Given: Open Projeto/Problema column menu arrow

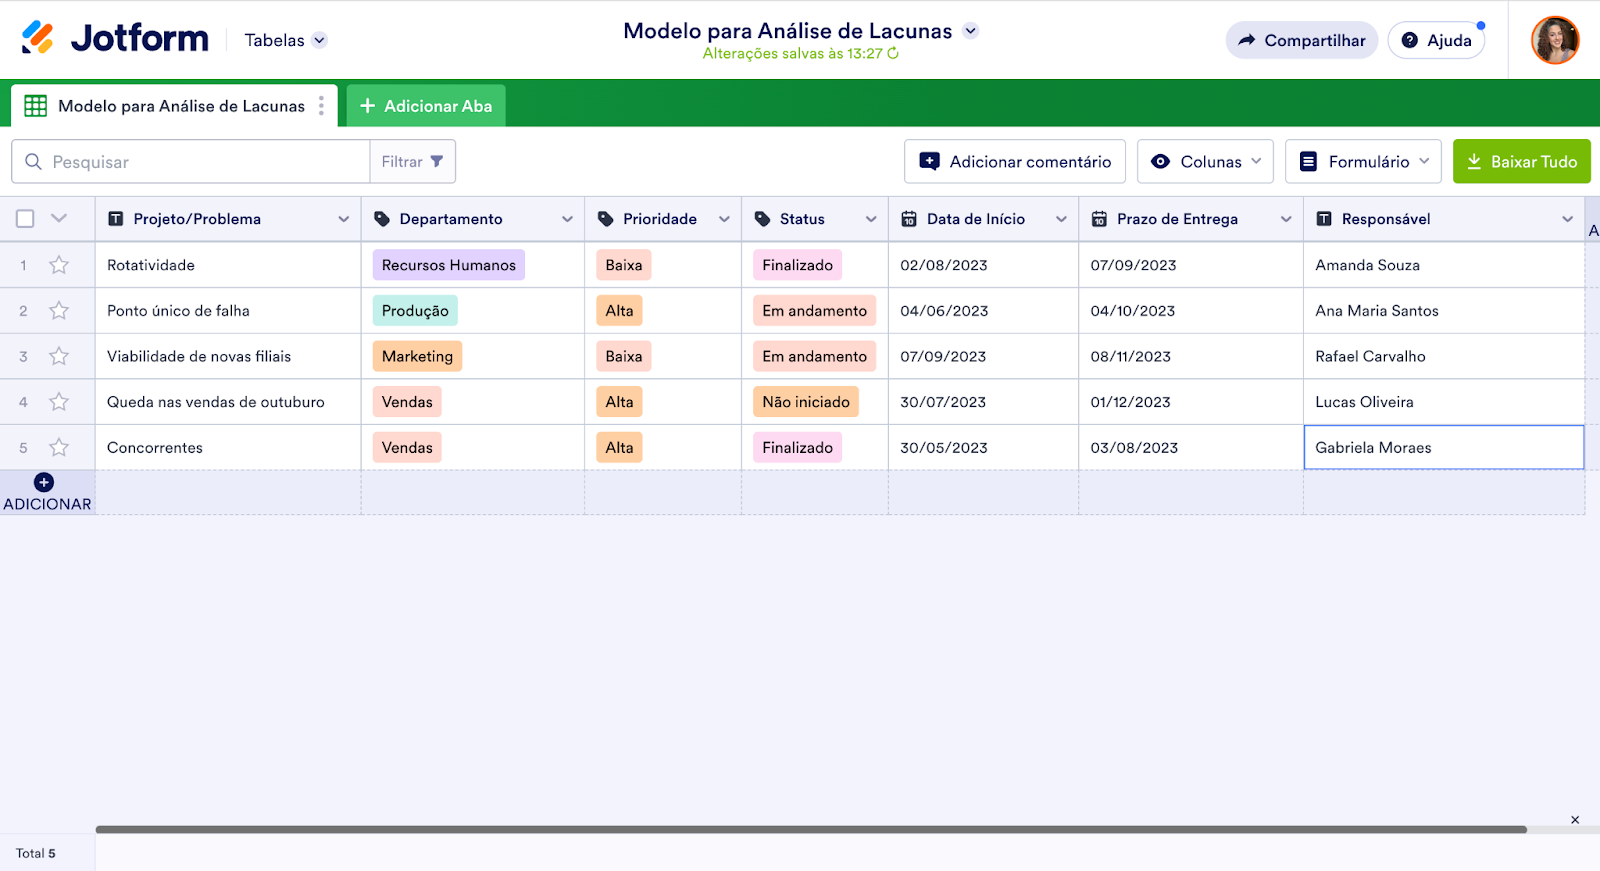Looking at the screenshot, I should click(x=343, y=219).
